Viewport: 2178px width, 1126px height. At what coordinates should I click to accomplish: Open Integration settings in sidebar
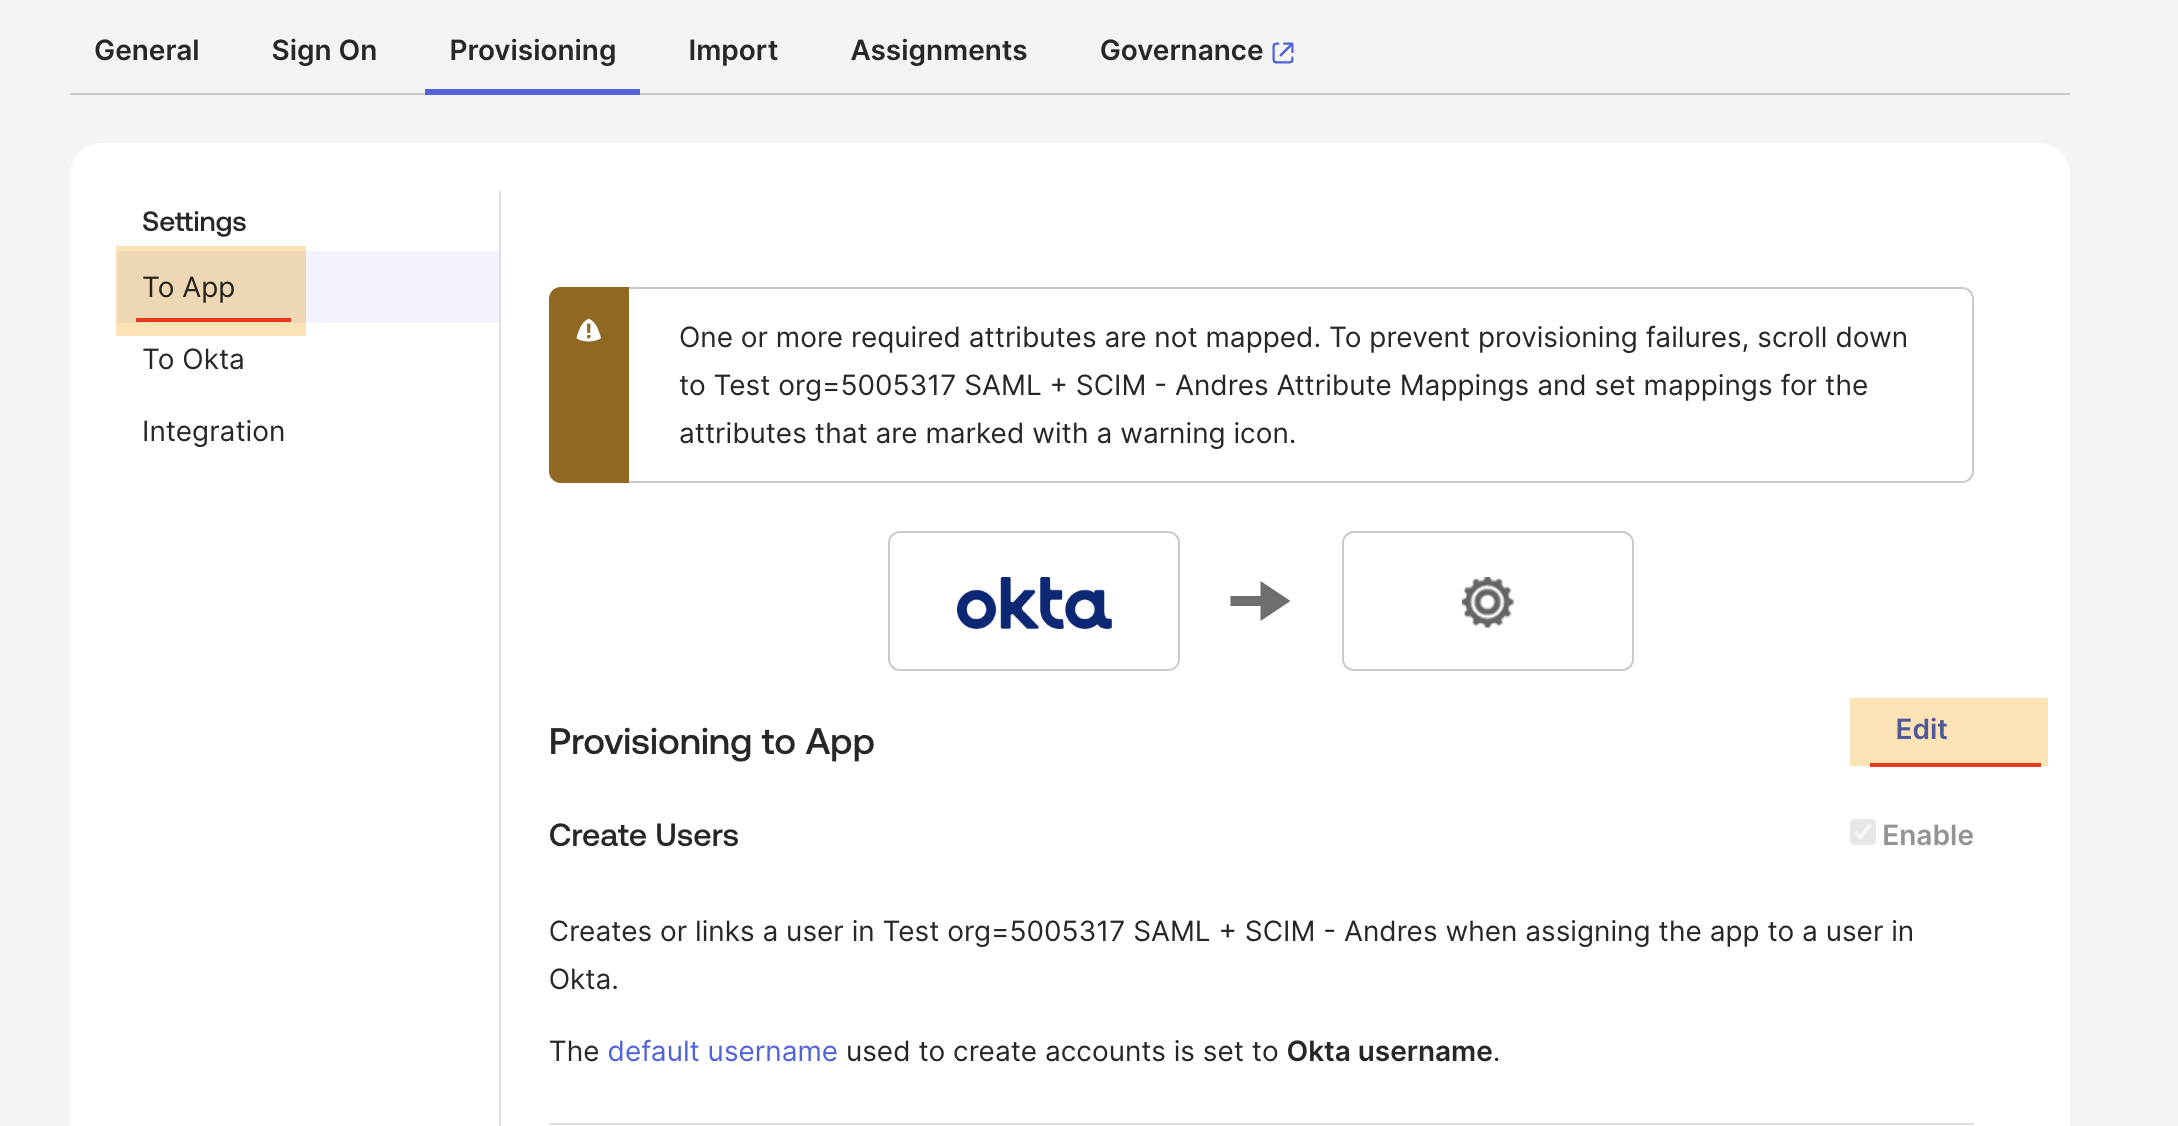pyautogui.click(x=213, y=431)
